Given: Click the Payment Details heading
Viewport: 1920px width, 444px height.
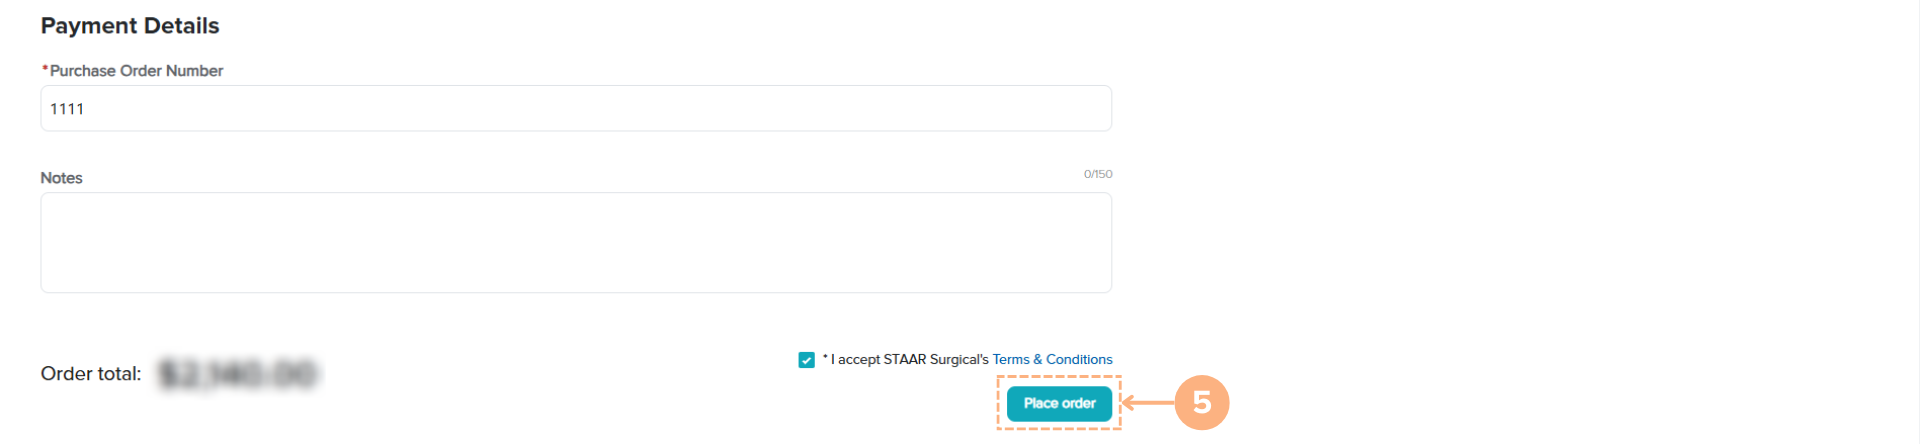Looking at the screenshot, I should (x=130, y=26).
